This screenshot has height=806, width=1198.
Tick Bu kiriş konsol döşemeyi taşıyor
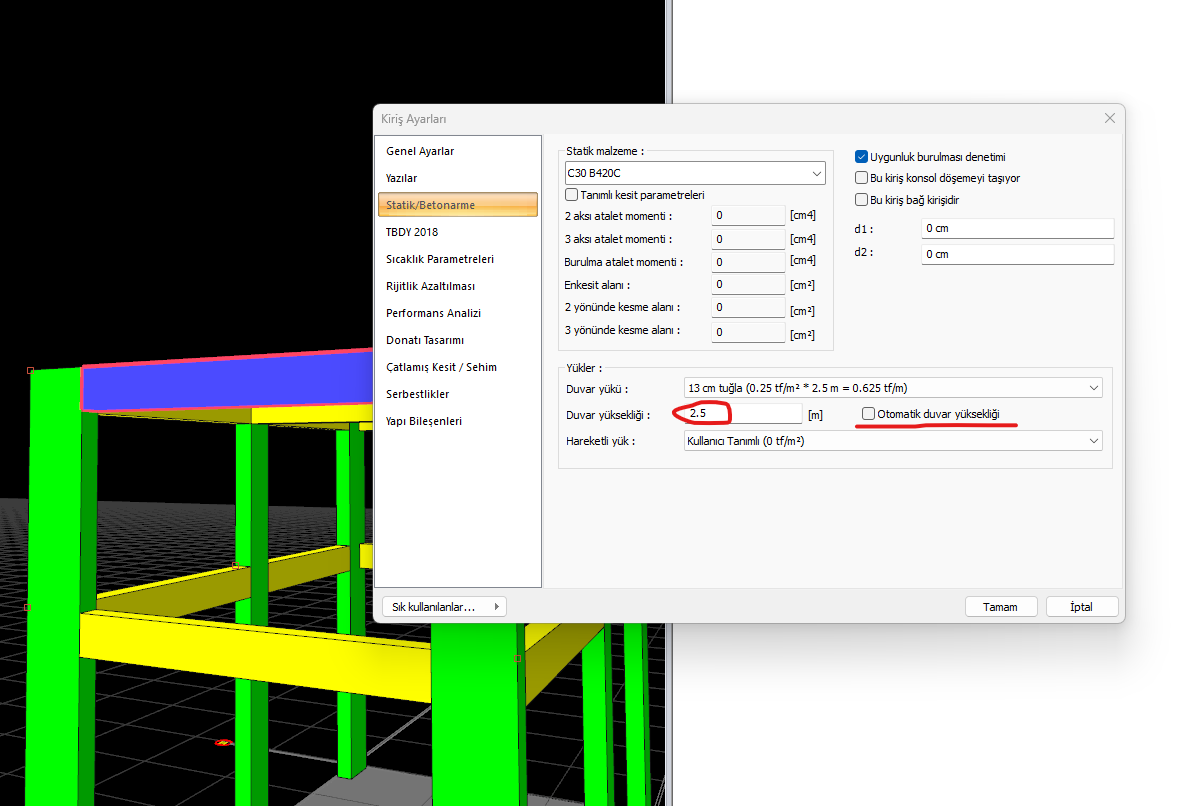click(861, 178)
